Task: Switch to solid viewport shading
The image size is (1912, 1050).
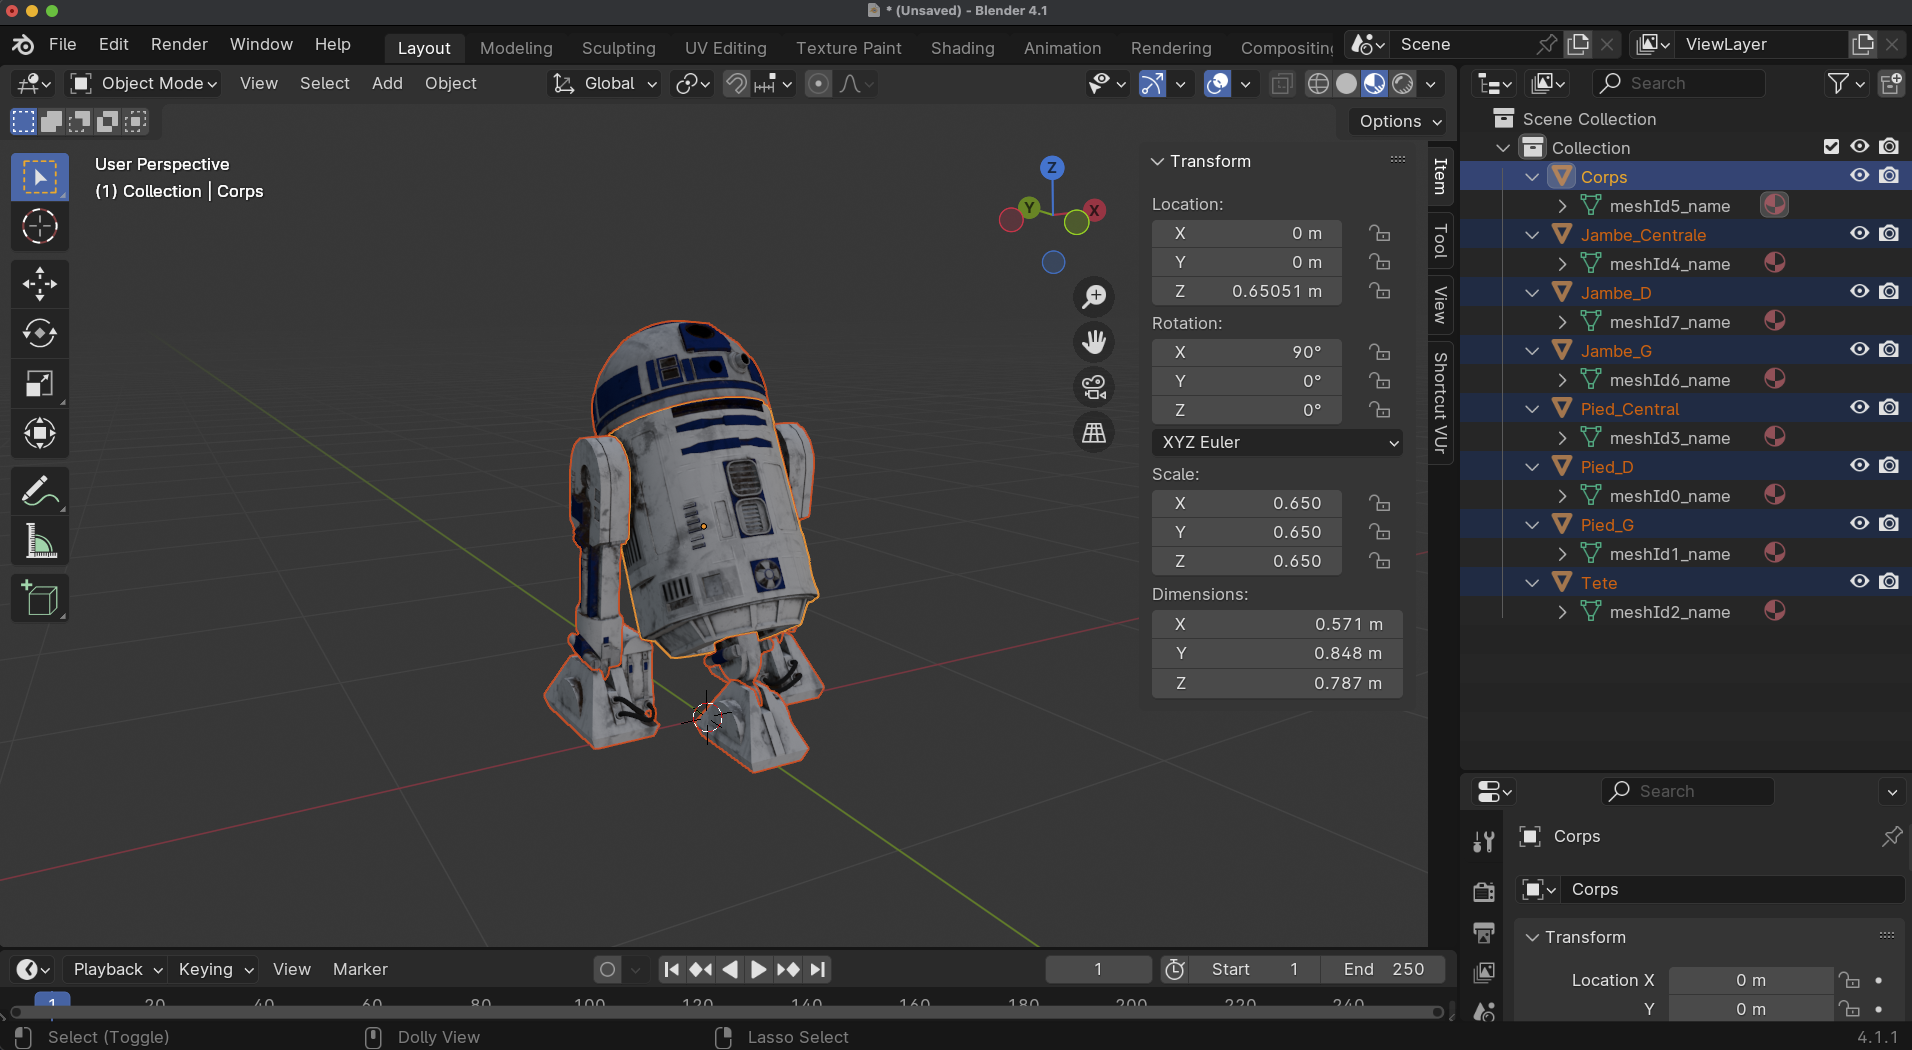Action: coord(1346,84)
